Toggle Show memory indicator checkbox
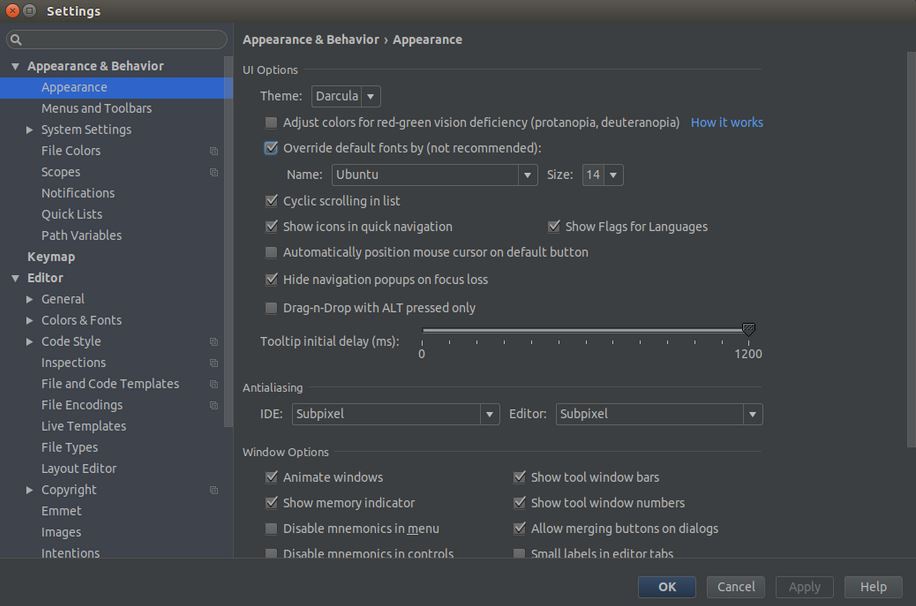 coord(271,503)
